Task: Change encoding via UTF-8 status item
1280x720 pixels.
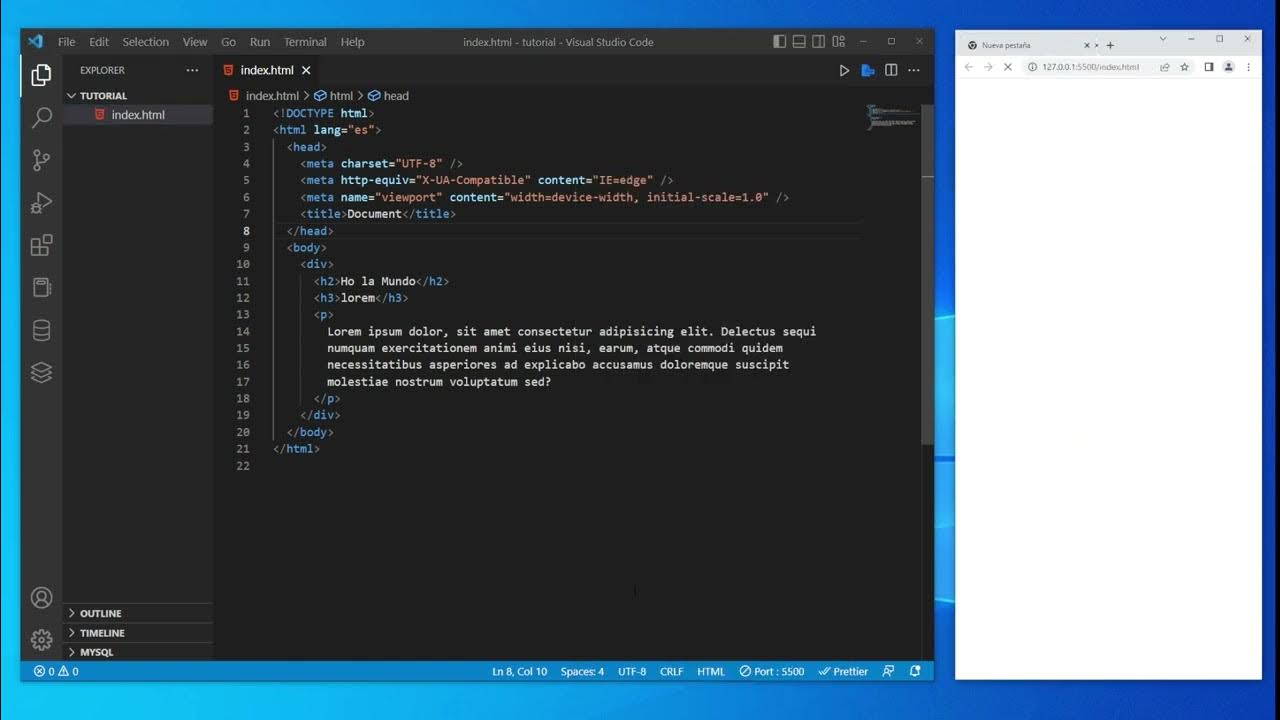Action: [x=632, y=672]
